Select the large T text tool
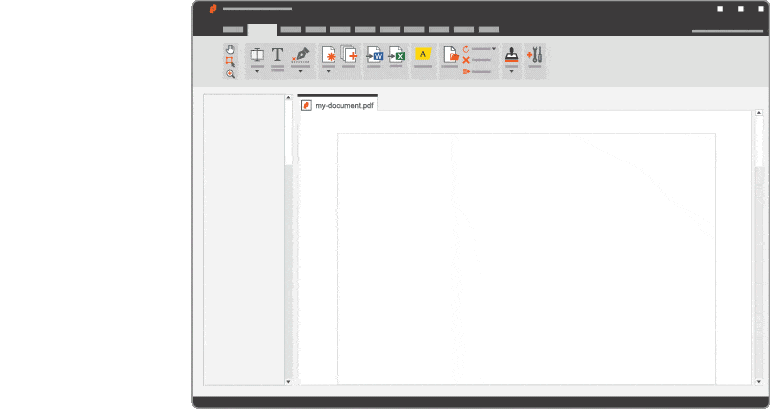Screen dimensions: 770x409 click(277, 55)
